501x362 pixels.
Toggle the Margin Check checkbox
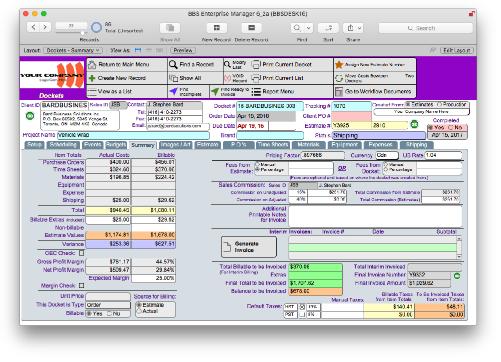click(81, 286)
